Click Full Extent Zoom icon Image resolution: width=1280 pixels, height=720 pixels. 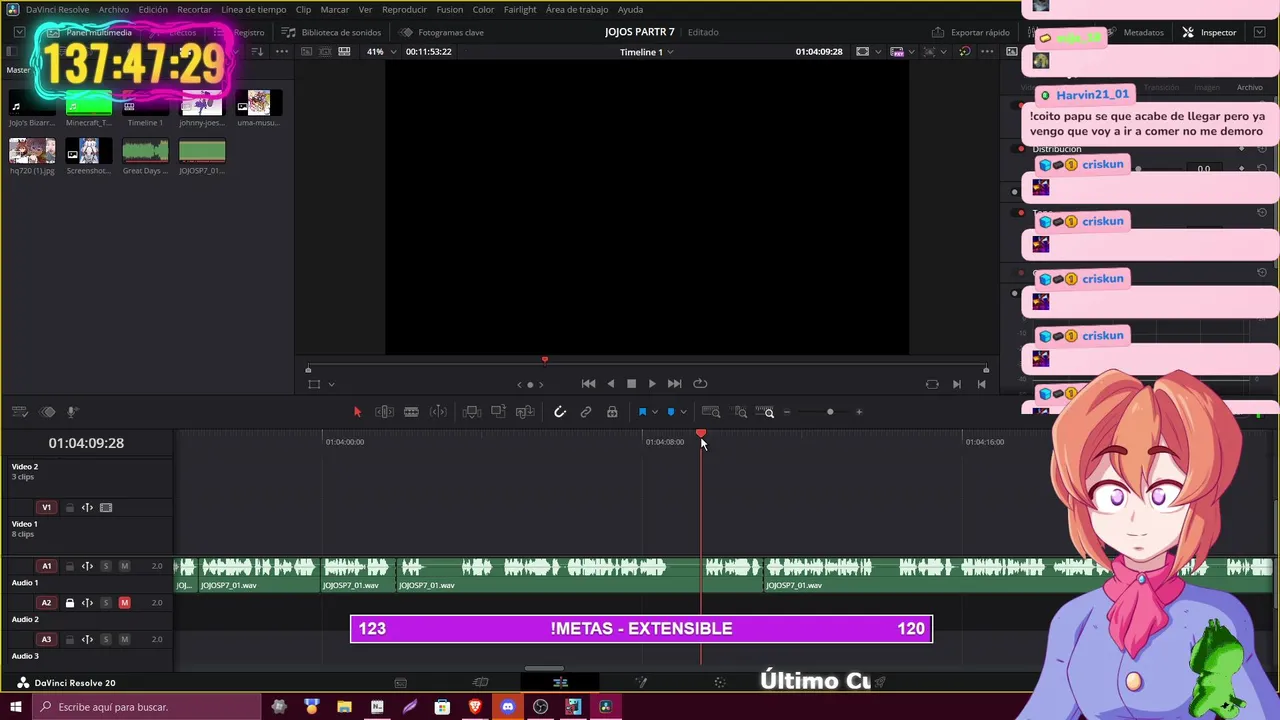(x=711, y=412)
